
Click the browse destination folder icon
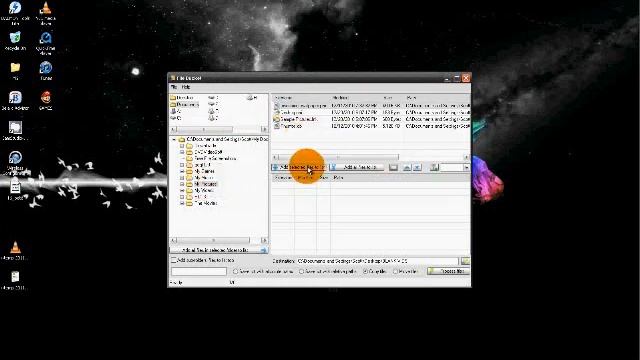click(465, 261)
